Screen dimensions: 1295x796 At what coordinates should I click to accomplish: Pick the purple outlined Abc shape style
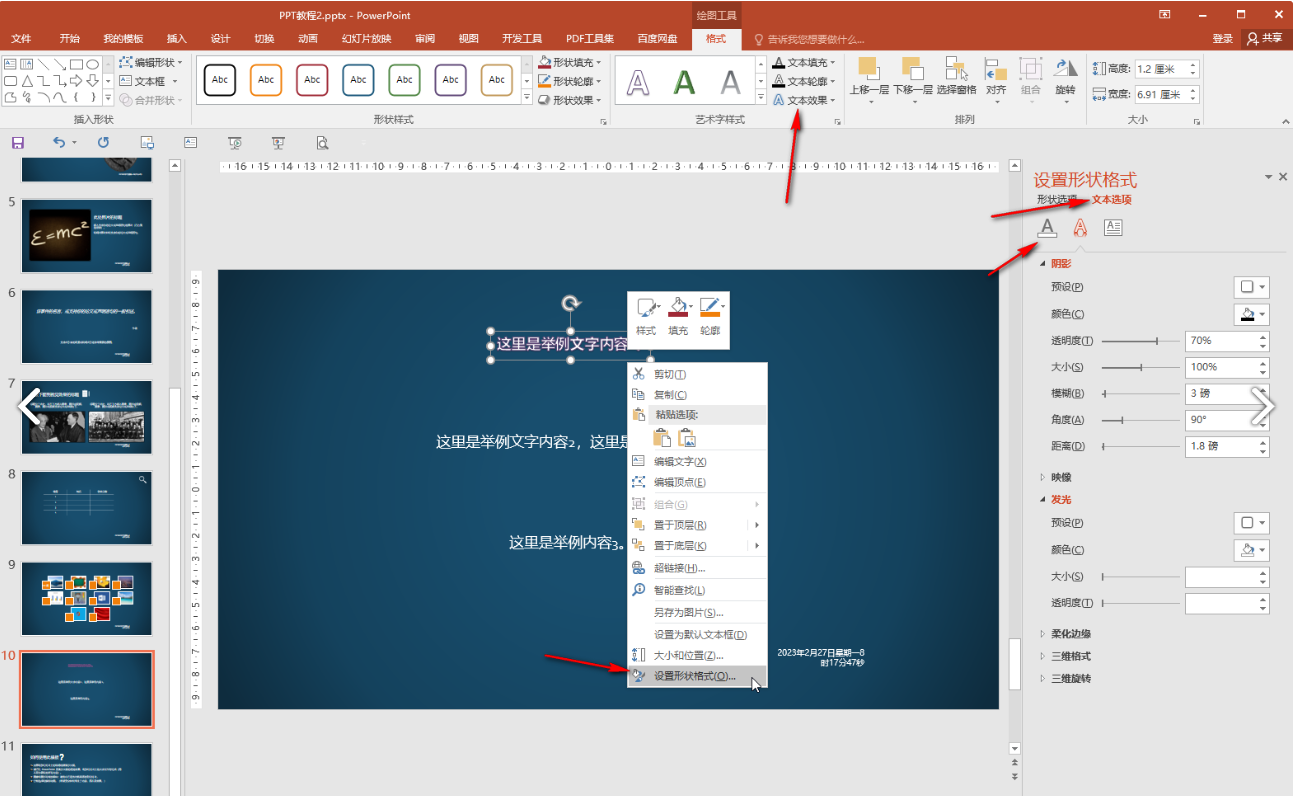[x=451, y=80]
